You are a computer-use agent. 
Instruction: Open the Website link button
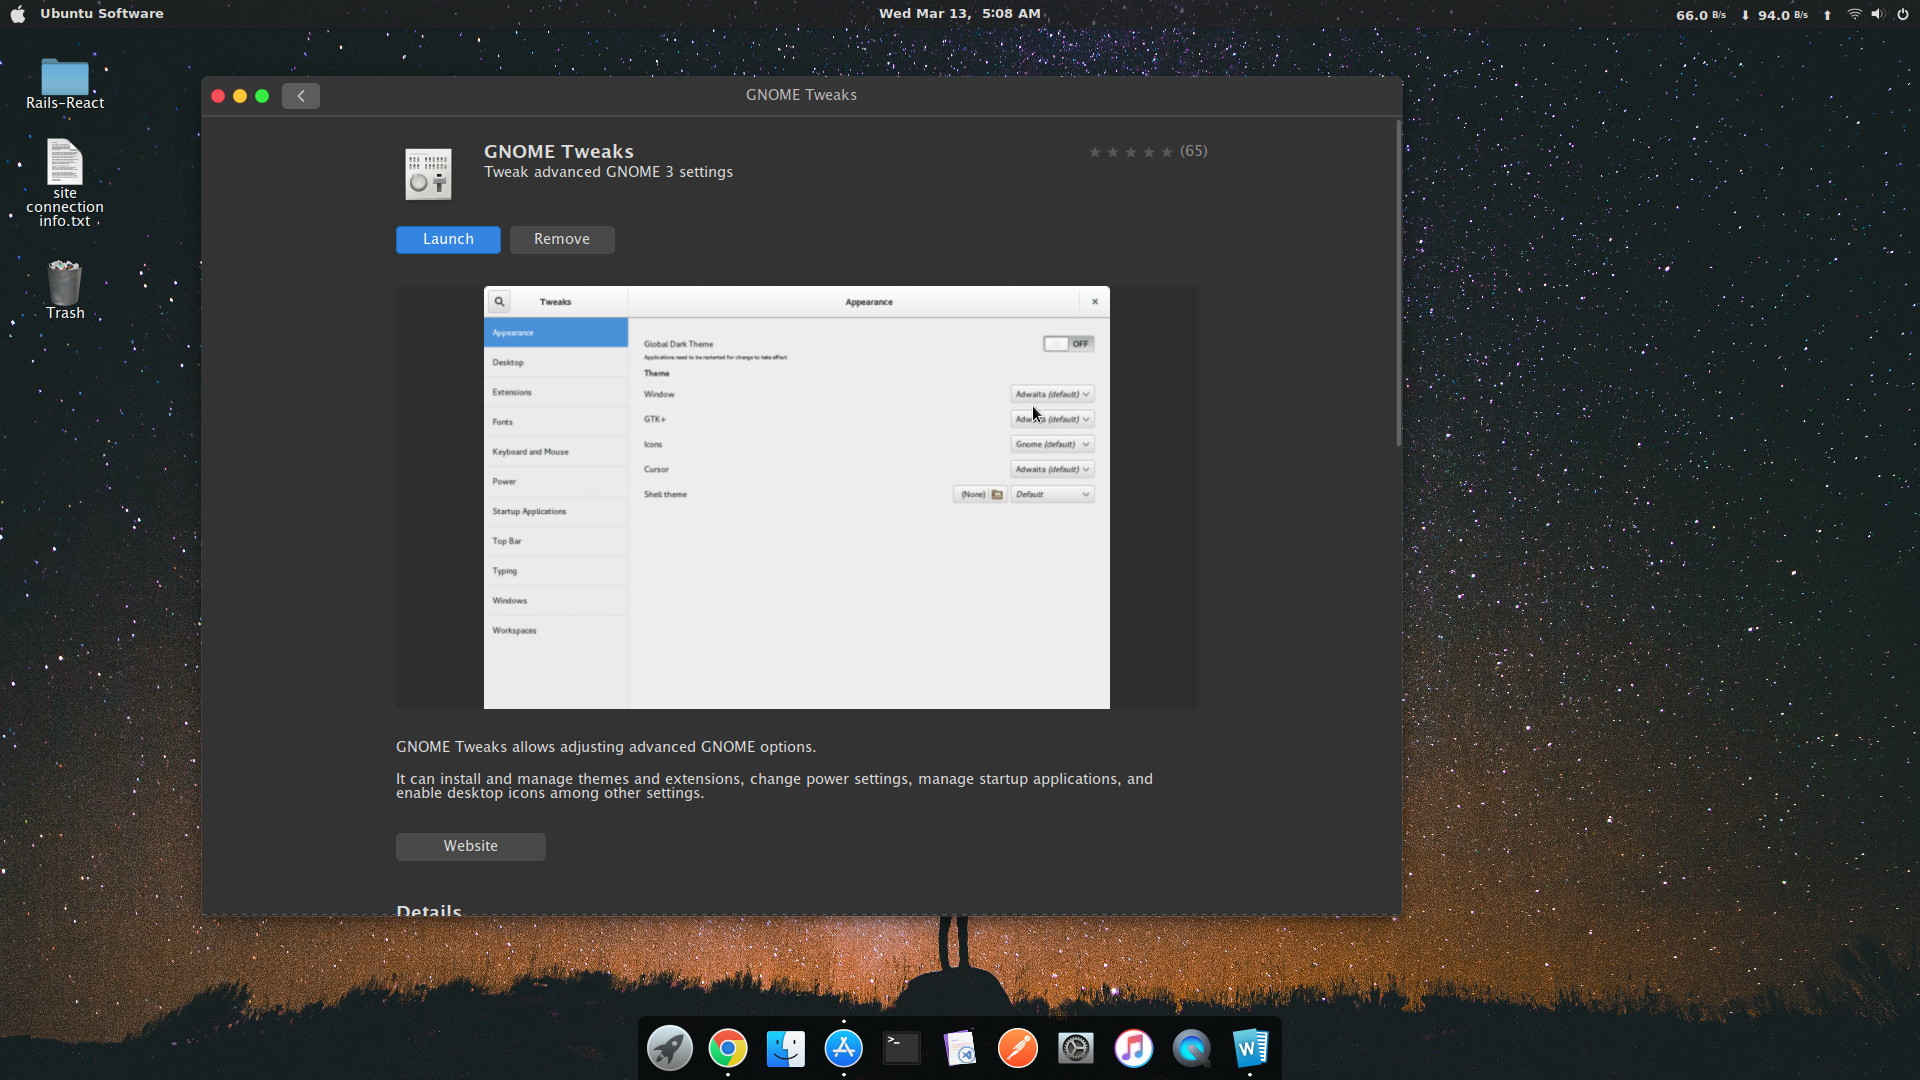tap(470, 847)
